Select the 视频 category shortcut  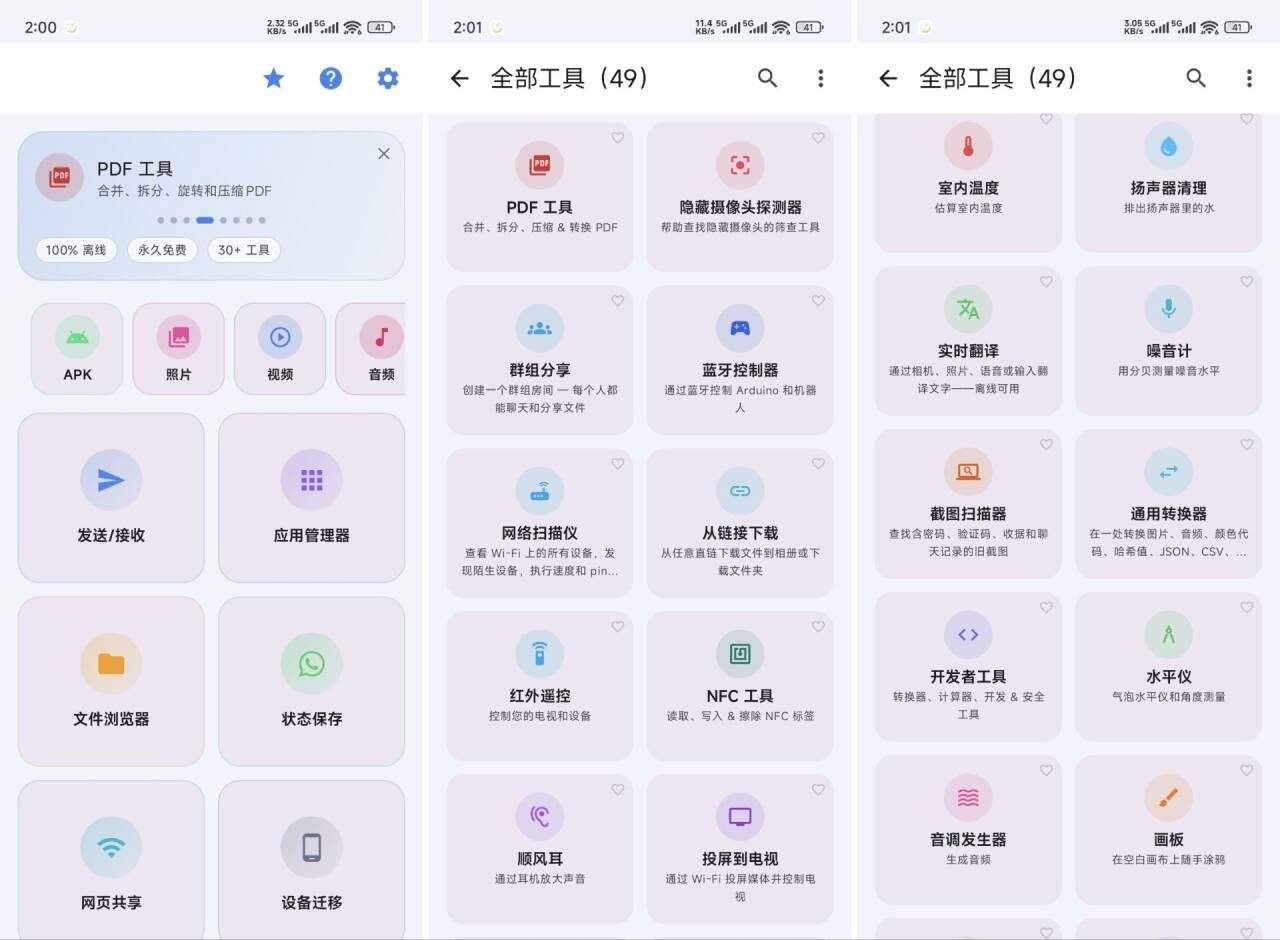pyautogui.click(x=280, y=349)
